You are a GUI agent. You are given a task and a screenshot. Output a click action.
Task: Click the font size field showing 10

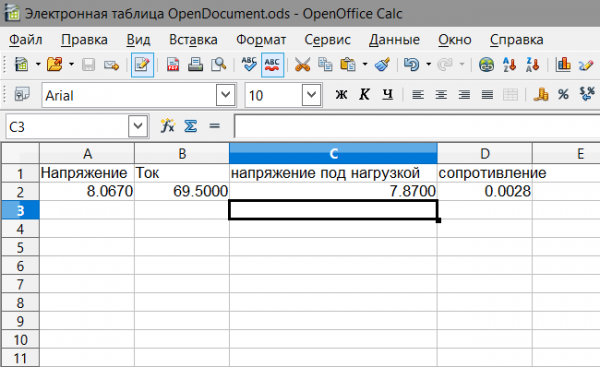coord(273,95)
